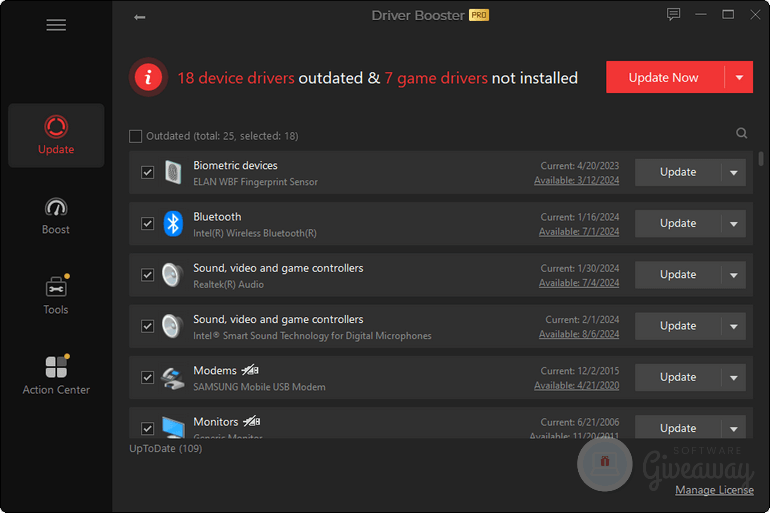Update the Monitors driver
Screen dimensions: 770x513
coord(678,428)
